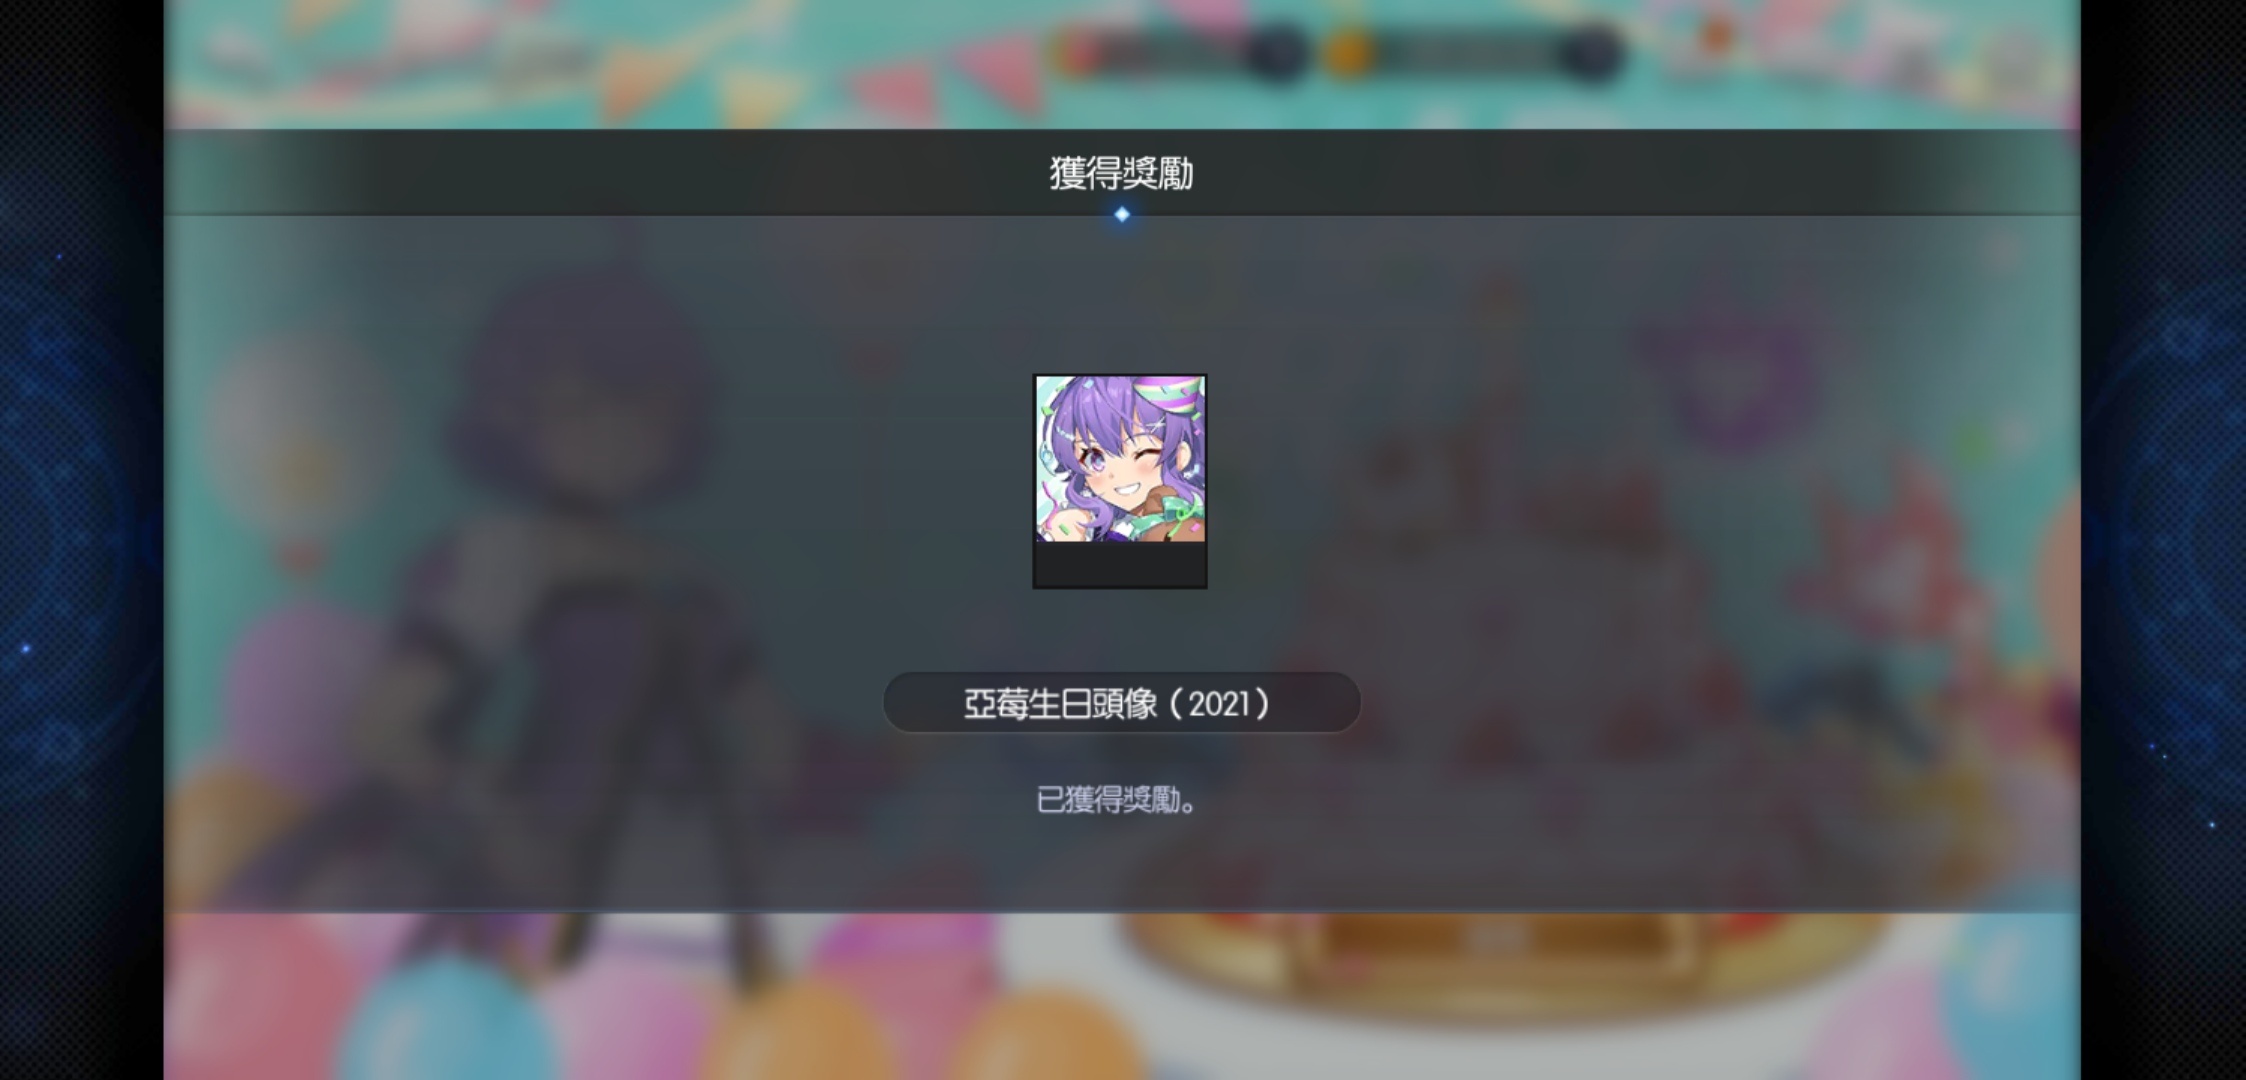Viewport: 2246px width, 1080px height.
Task: Click the 獲得獎勵 header title
Action: pyautogui.click(x=1121, y=173)
